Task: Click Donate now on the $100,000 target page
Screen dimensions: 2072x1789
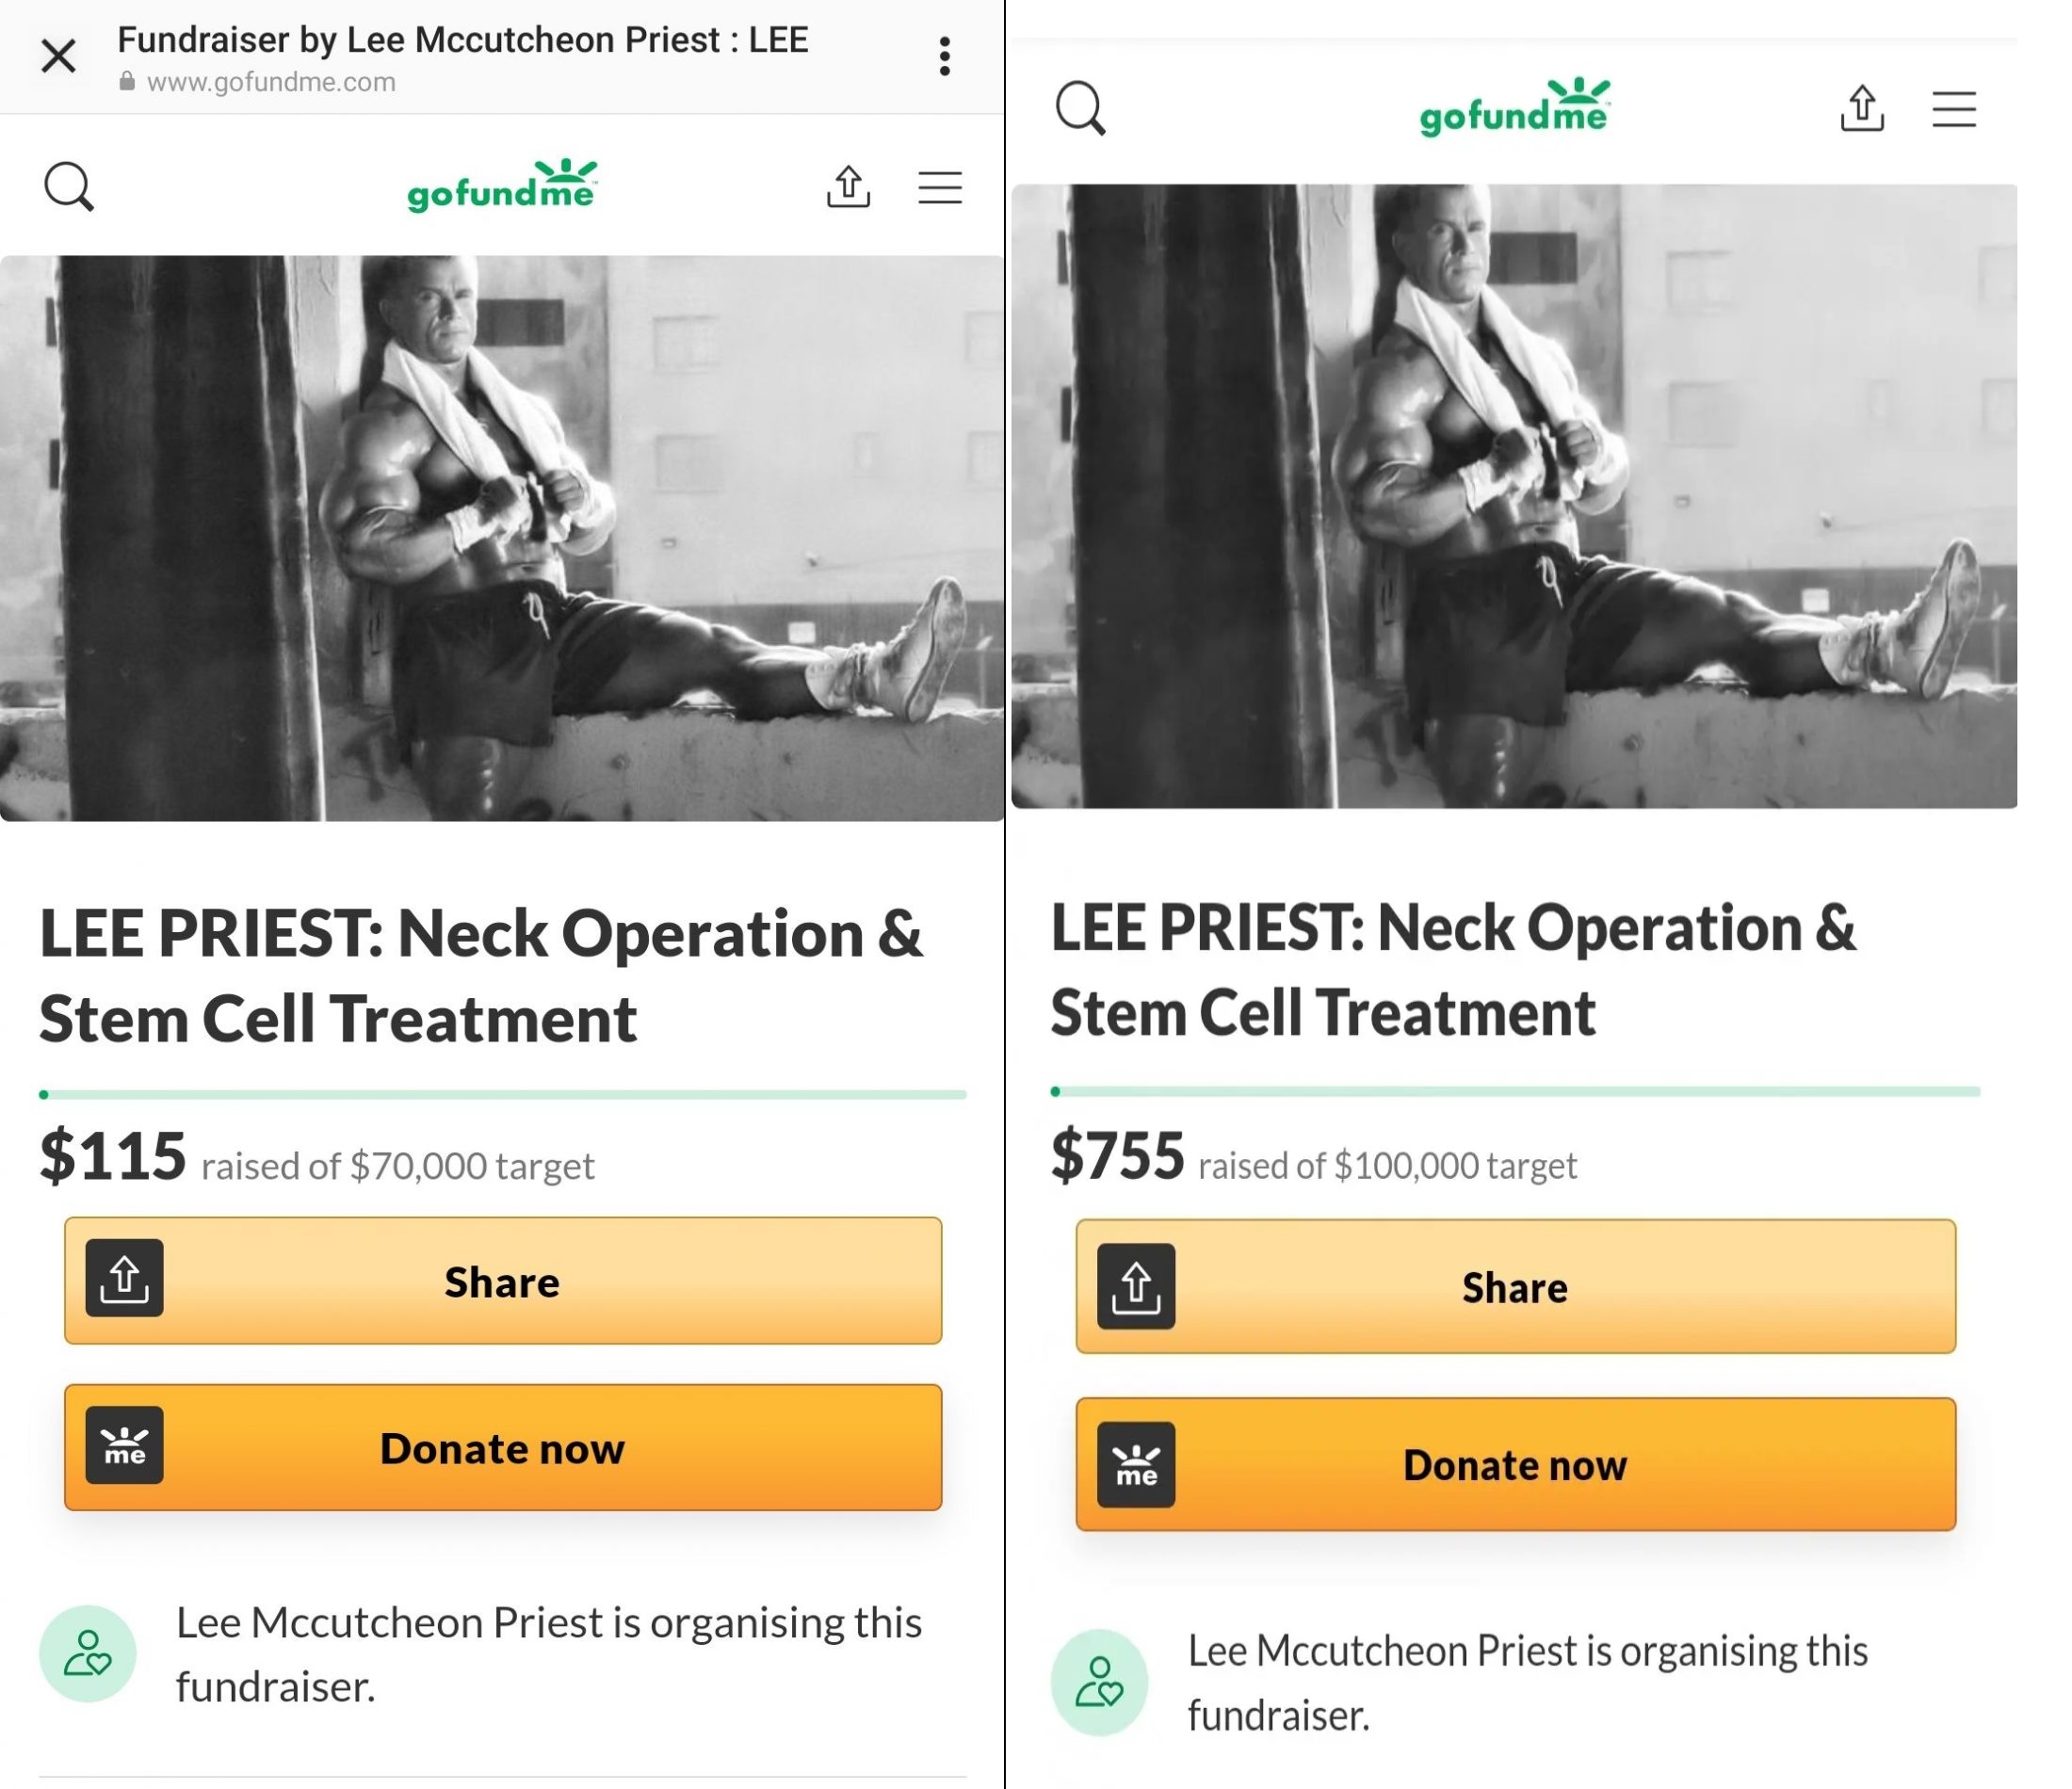Action: click(x=1515, y=1464)
